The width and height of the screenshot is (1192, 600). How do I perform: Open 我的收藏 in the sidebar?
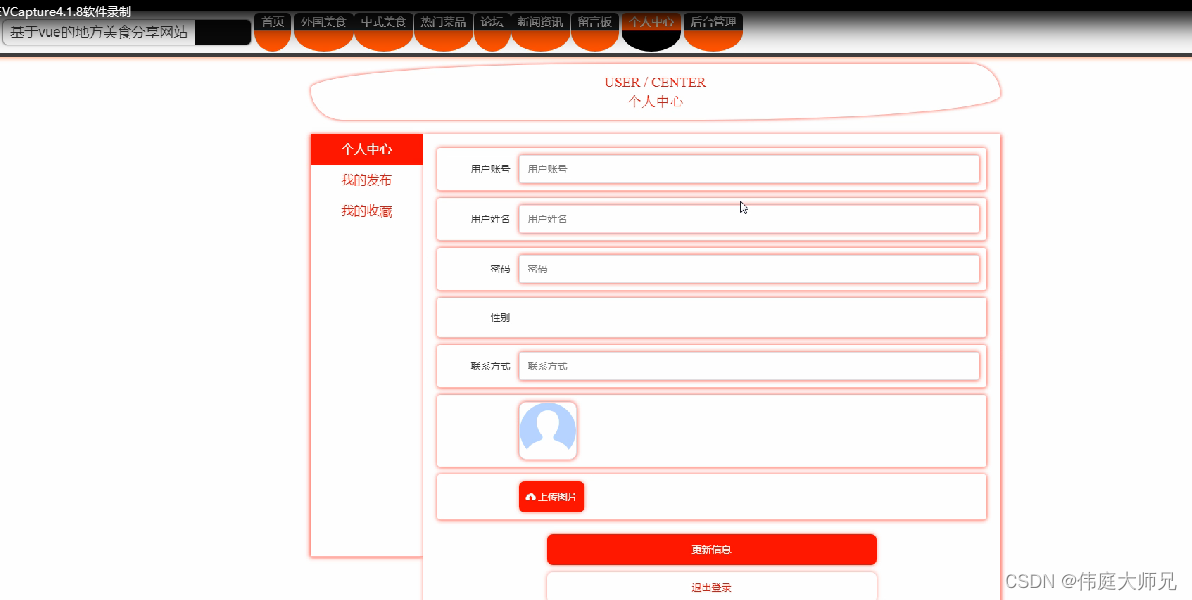(366, 211)
